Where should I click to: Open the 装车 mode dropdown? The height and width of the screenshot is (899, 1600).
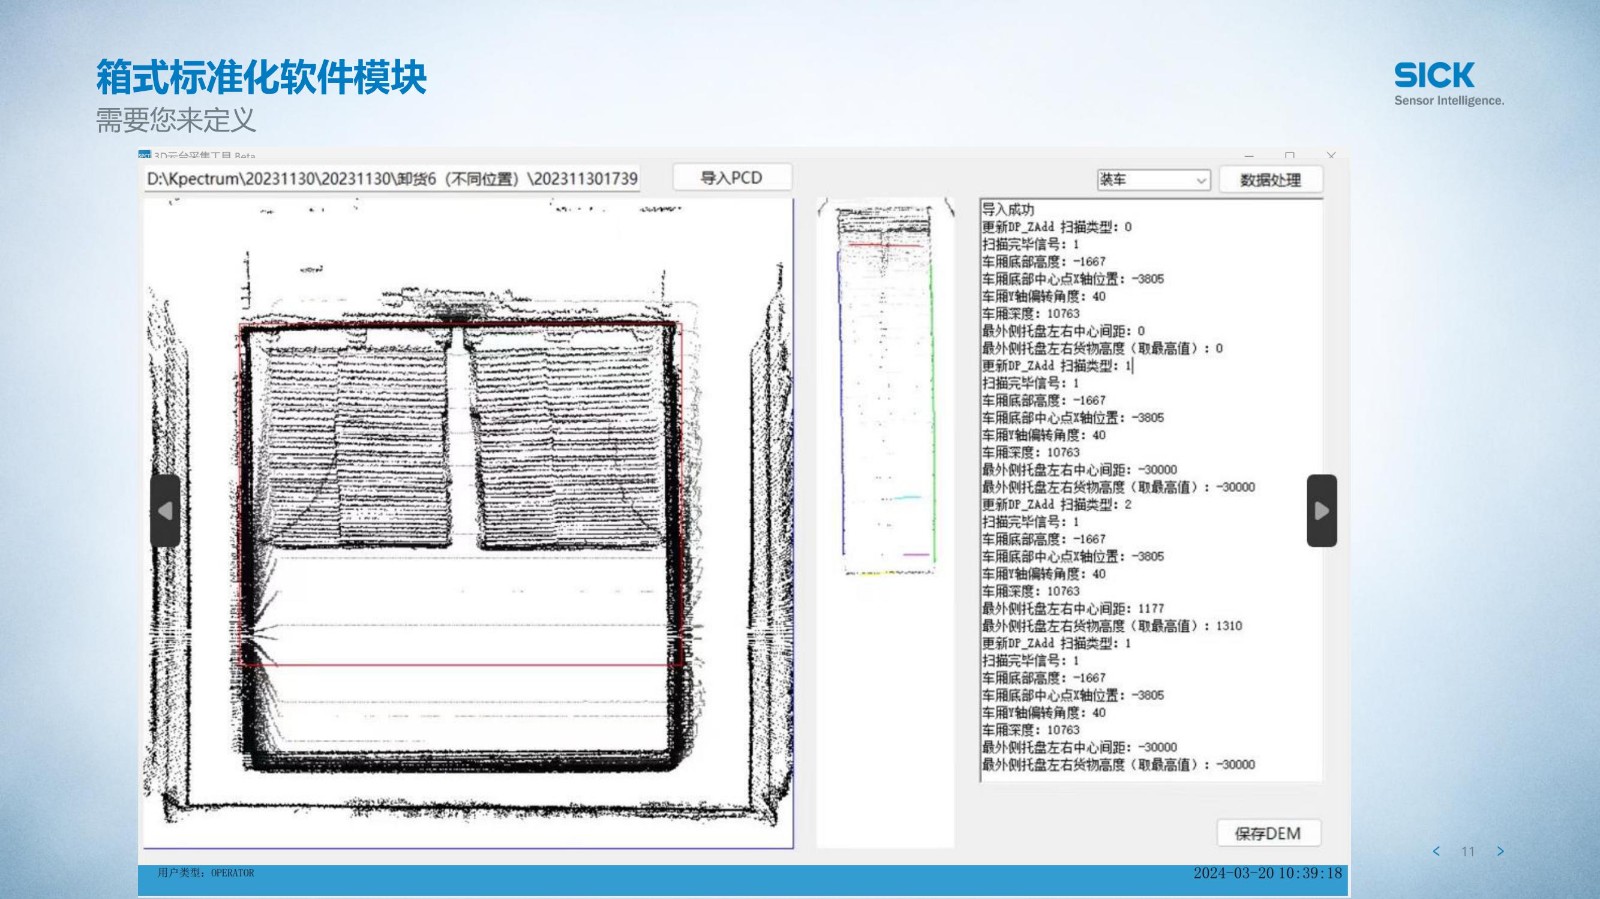1154,180
